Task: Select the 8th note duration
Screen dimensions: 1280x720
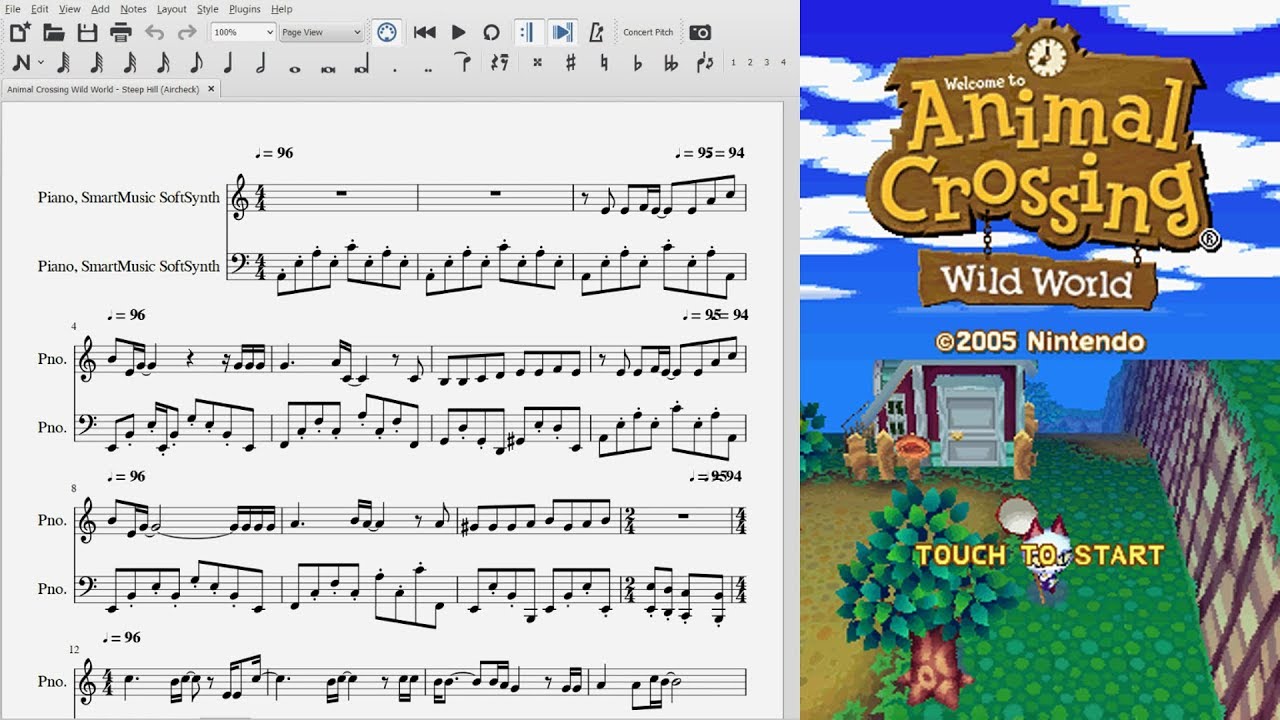Action: [196, 63]
